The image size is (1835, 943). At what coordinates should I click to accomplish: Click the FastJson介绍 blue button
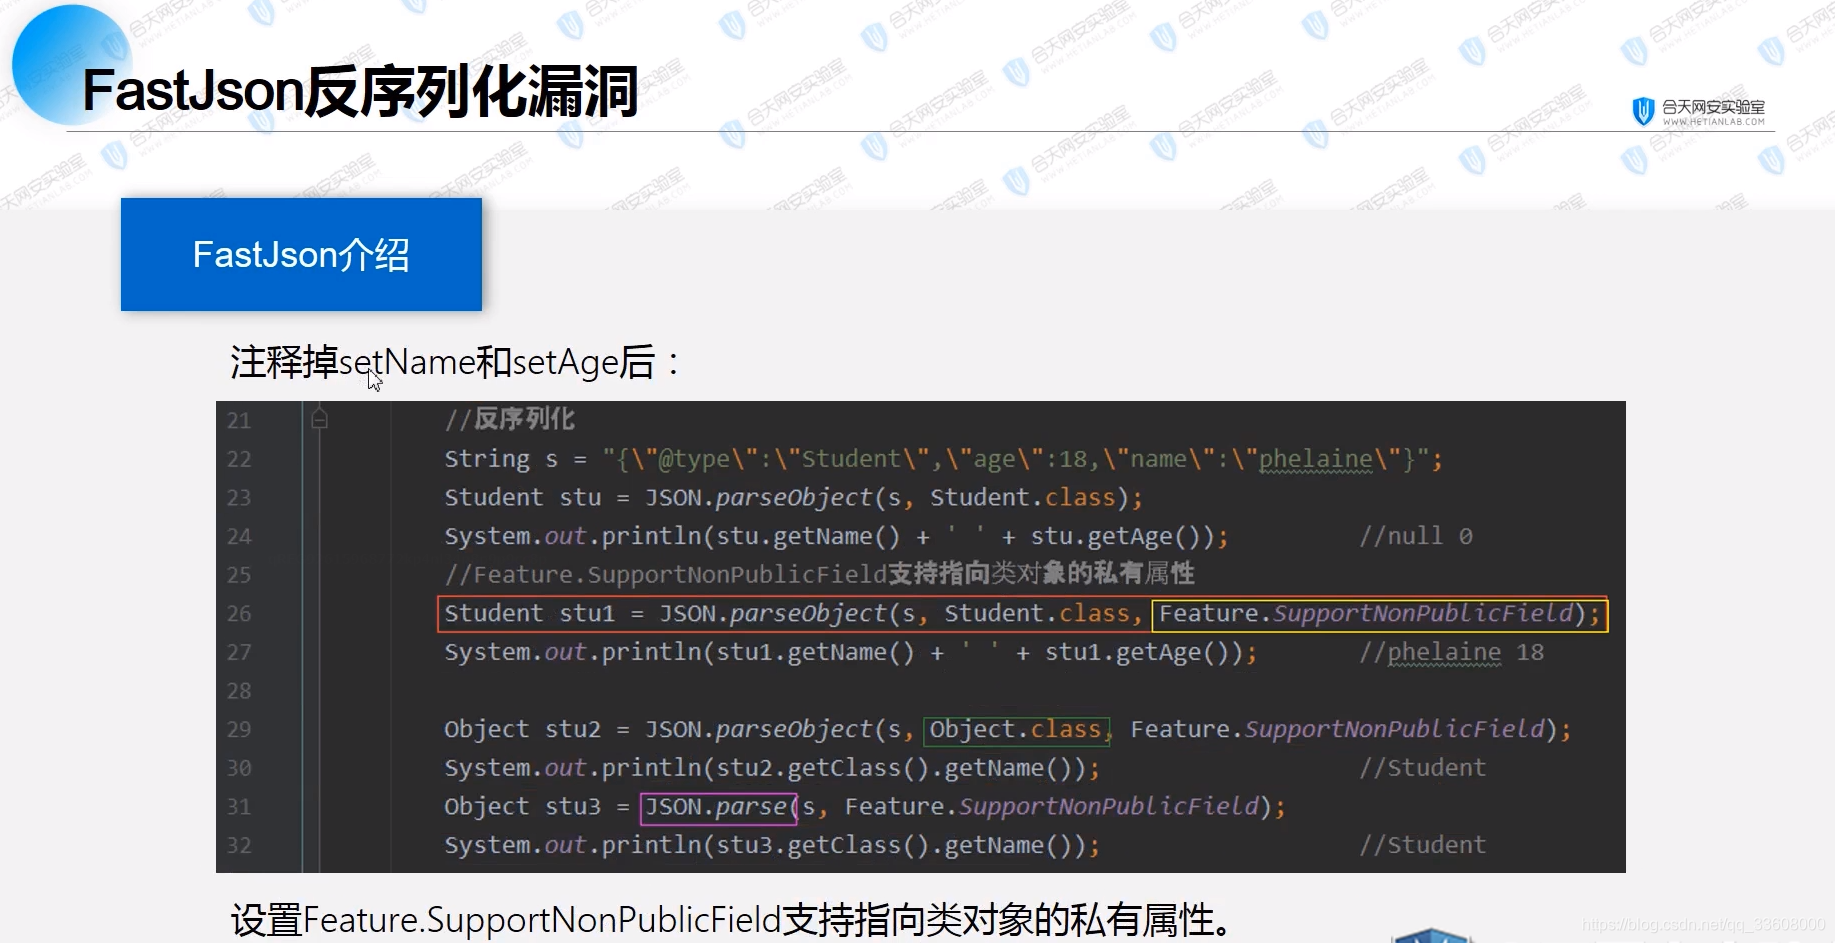pyautogui.click(x=300, y=255)
